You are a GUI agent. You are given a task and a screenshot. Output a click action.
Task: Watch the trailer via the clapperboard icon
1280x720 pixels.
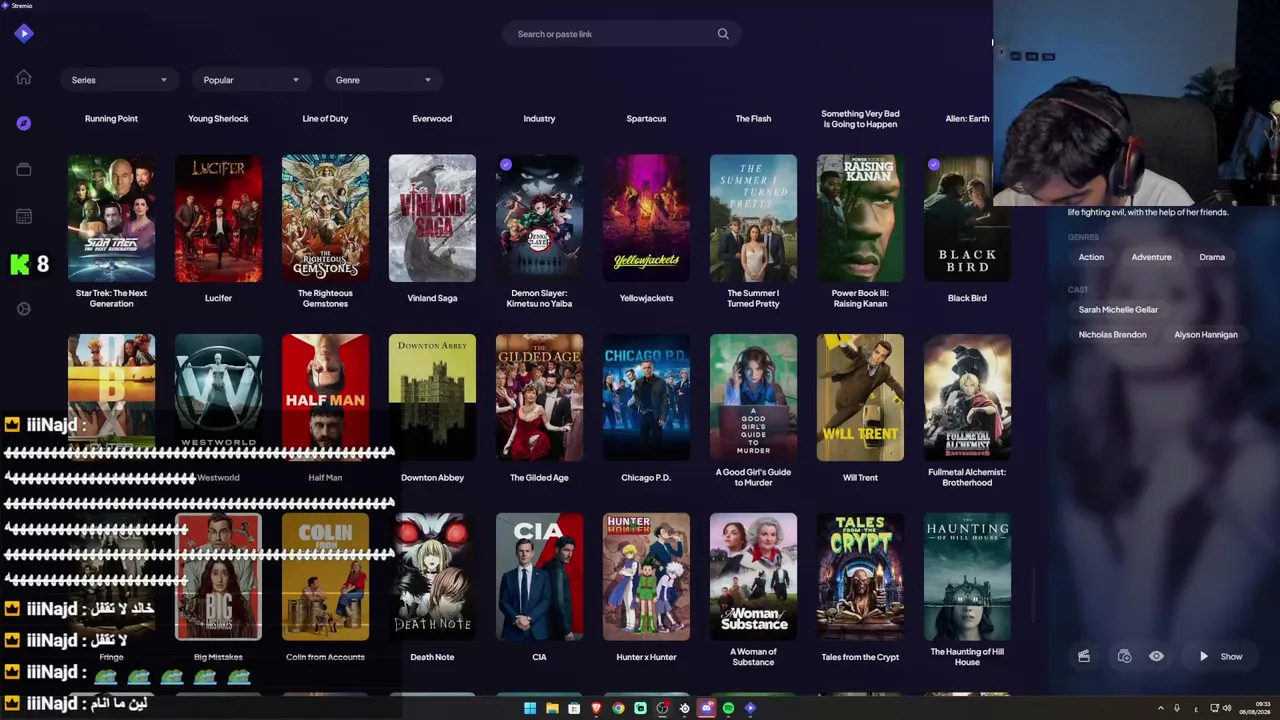(1084, 656)
